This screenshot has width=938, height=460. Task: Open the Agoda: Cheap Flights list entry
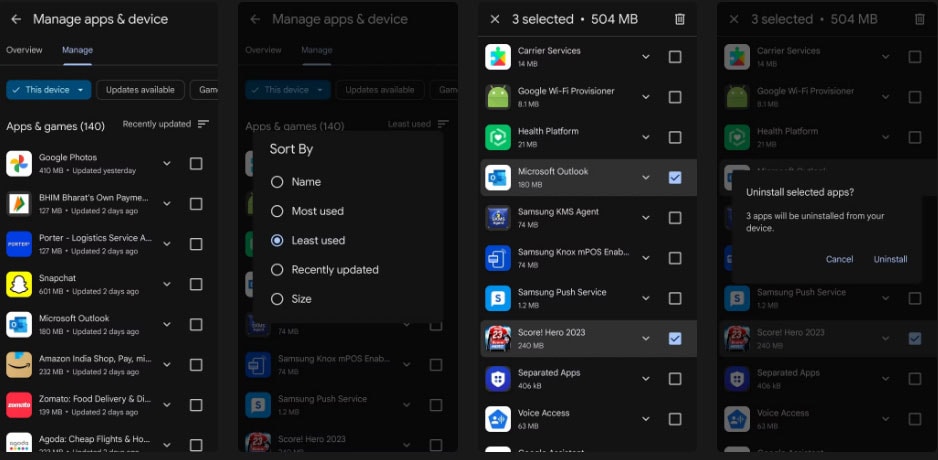click(x=94, y=440)
